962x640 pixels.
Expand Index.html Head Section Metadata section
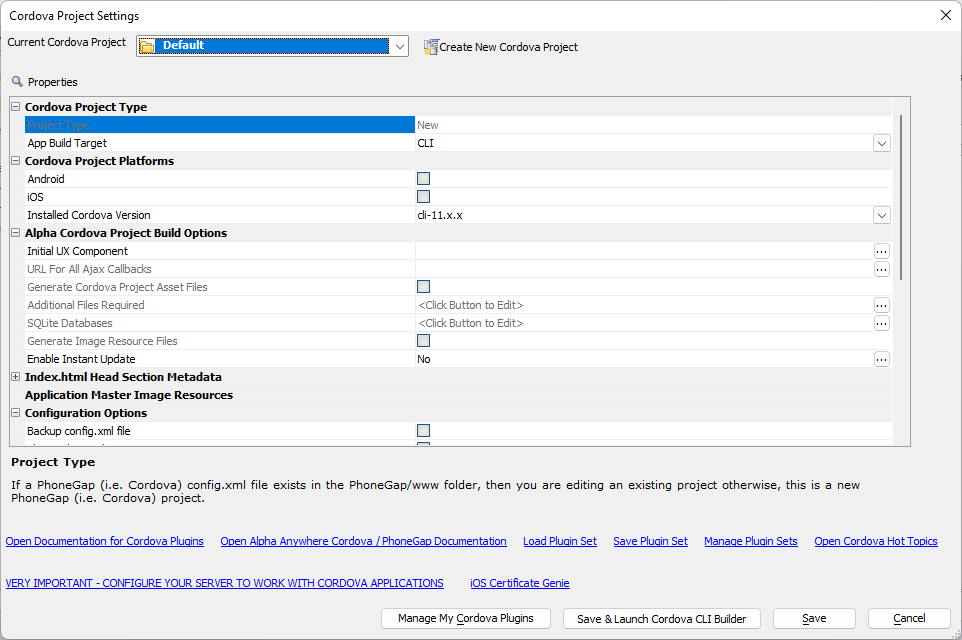[16, 377]
